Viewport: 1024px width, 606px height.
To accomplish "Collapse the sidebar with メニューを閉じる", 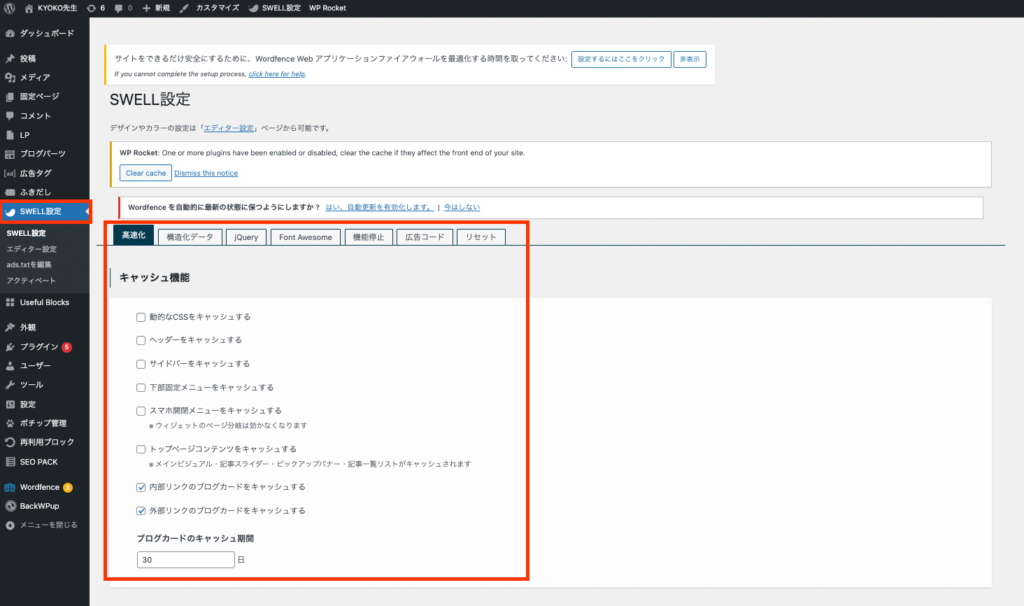I will tap(44, 525).
